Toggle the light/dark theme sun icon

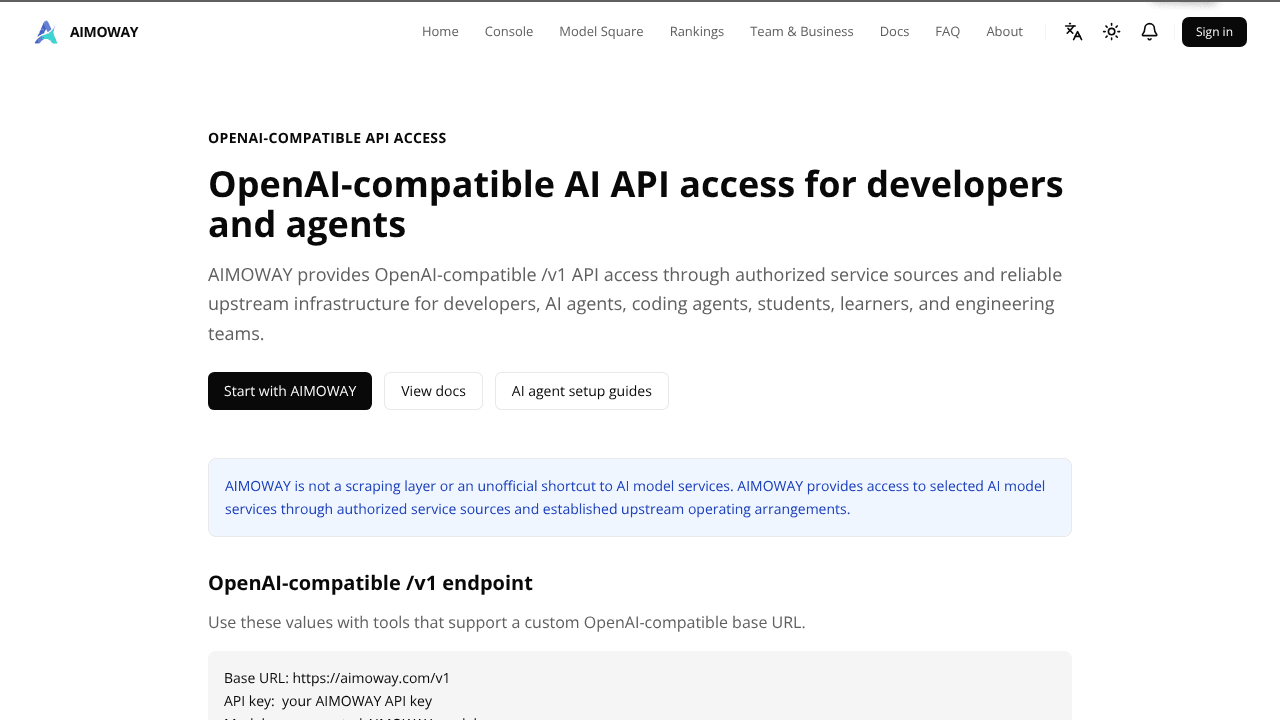coord(1112,32)
